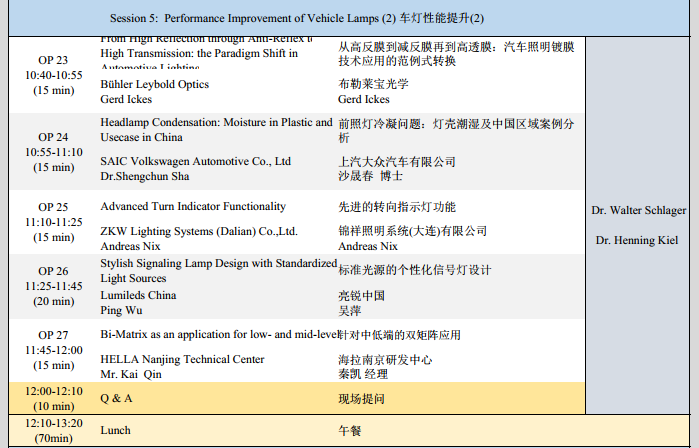Select speaker name 'Ping Wu'

click(121, 310)
